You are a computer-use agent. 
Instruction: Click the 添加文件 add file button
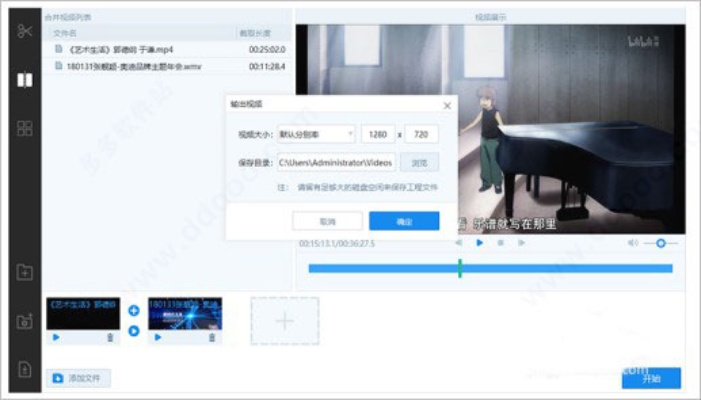tap(78, 378)
